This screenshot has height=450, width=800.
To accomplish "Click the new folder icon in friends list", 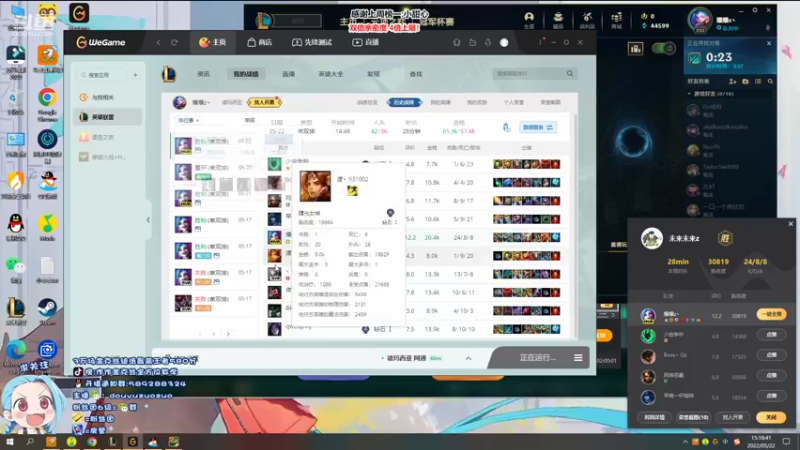I will [x=745, y=81].
